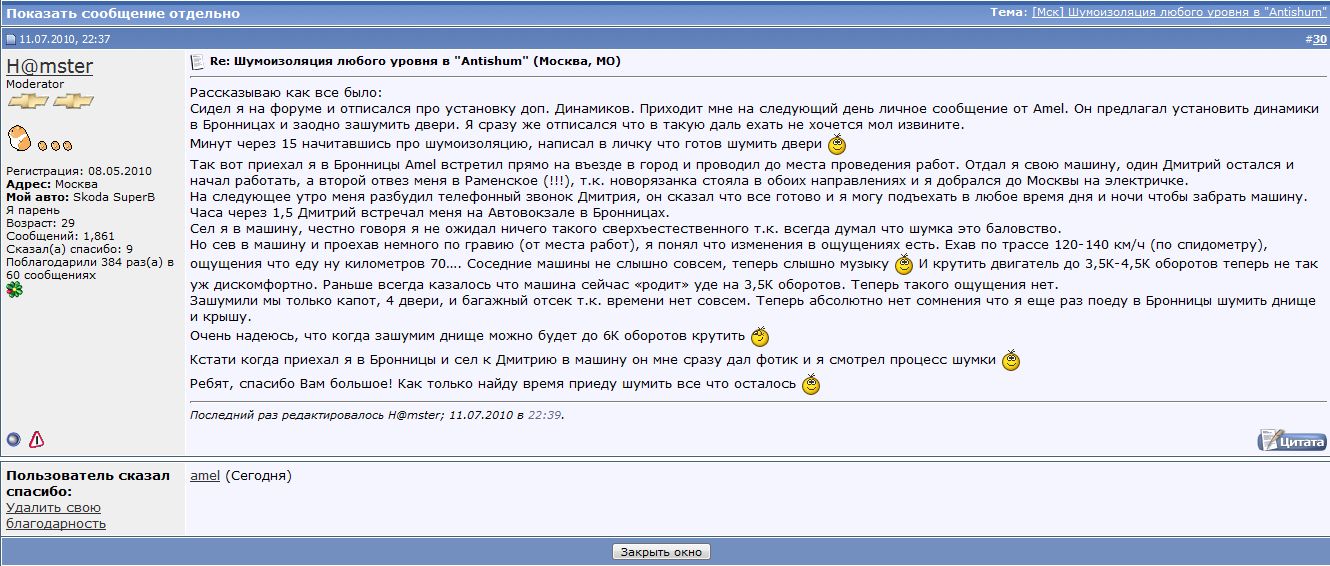Screen dimensions: 1330x566
Task: Click the 'Сообщений: 1,861' text
Action: click(61, 237)
